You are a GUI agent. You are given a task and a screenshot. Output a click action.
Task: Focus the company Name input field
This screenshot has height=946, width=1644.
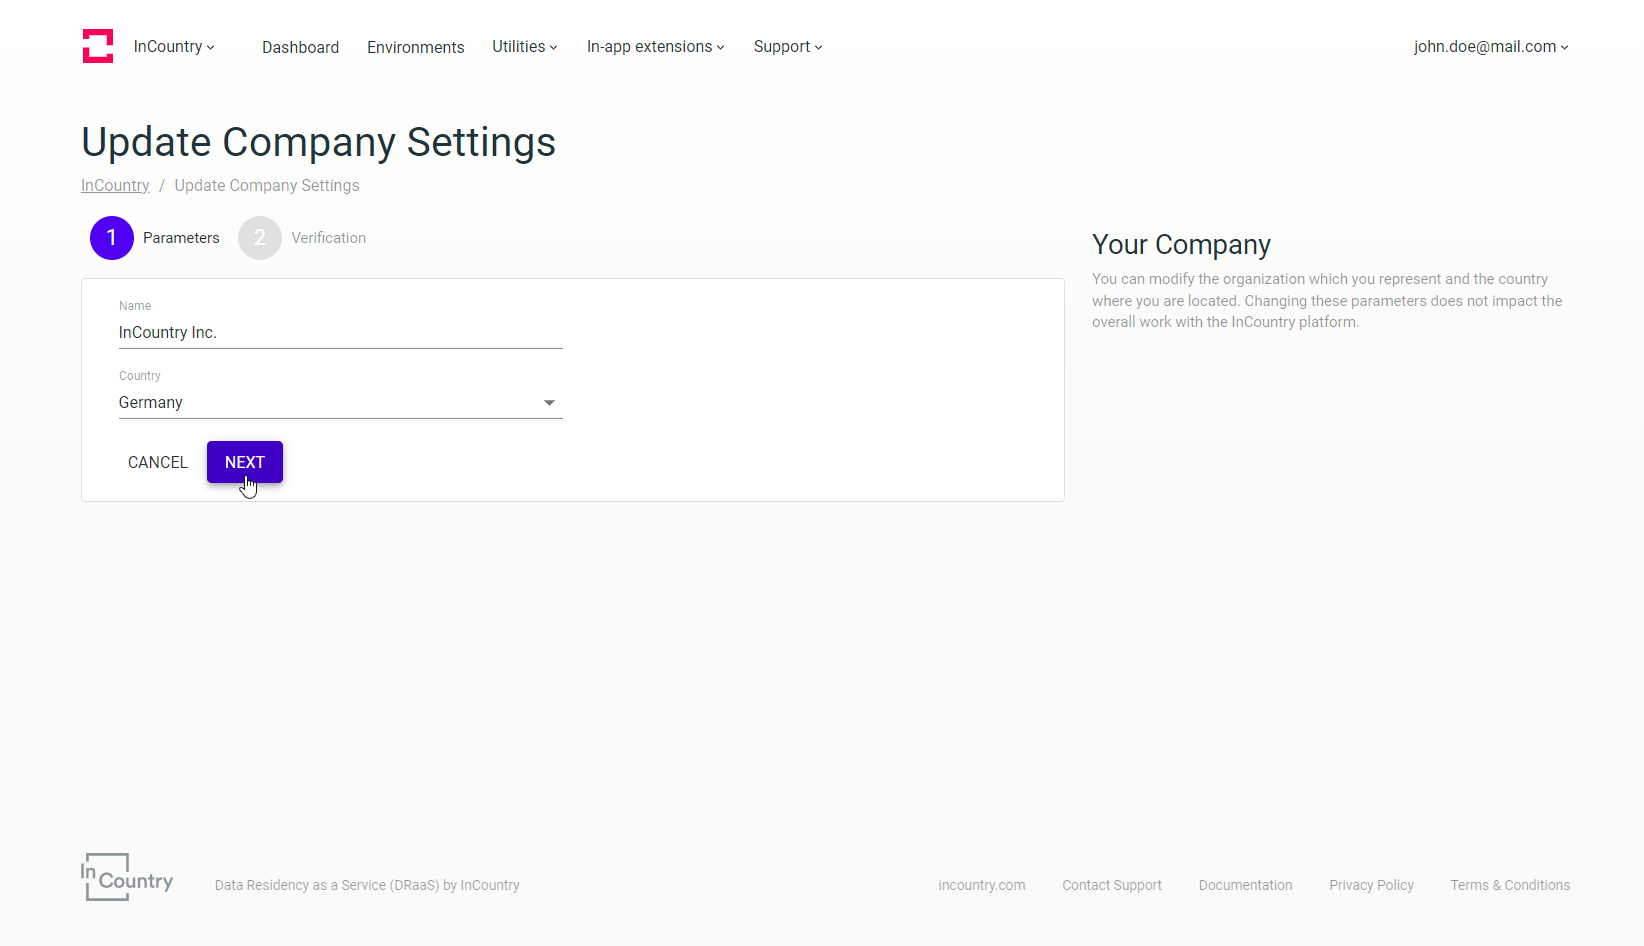(x=340, y=333)
